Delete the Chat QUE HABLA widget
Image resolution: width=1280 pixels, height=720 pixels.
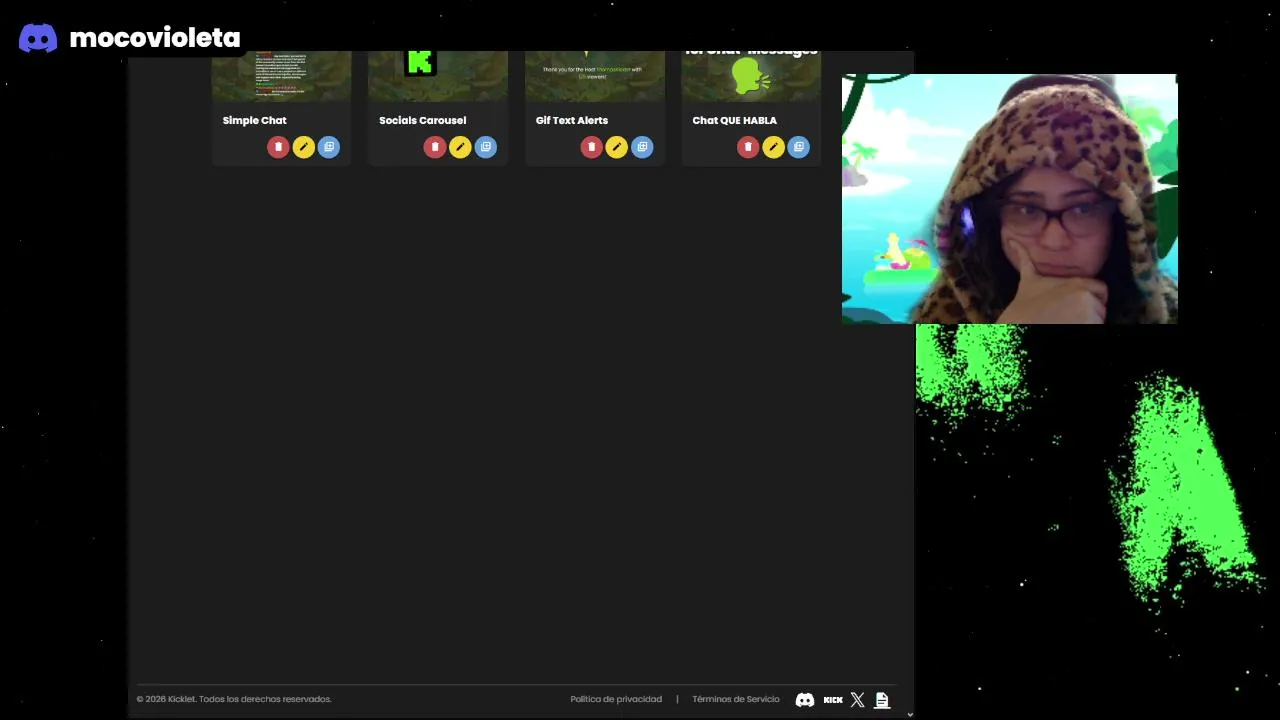click(747, 147)
